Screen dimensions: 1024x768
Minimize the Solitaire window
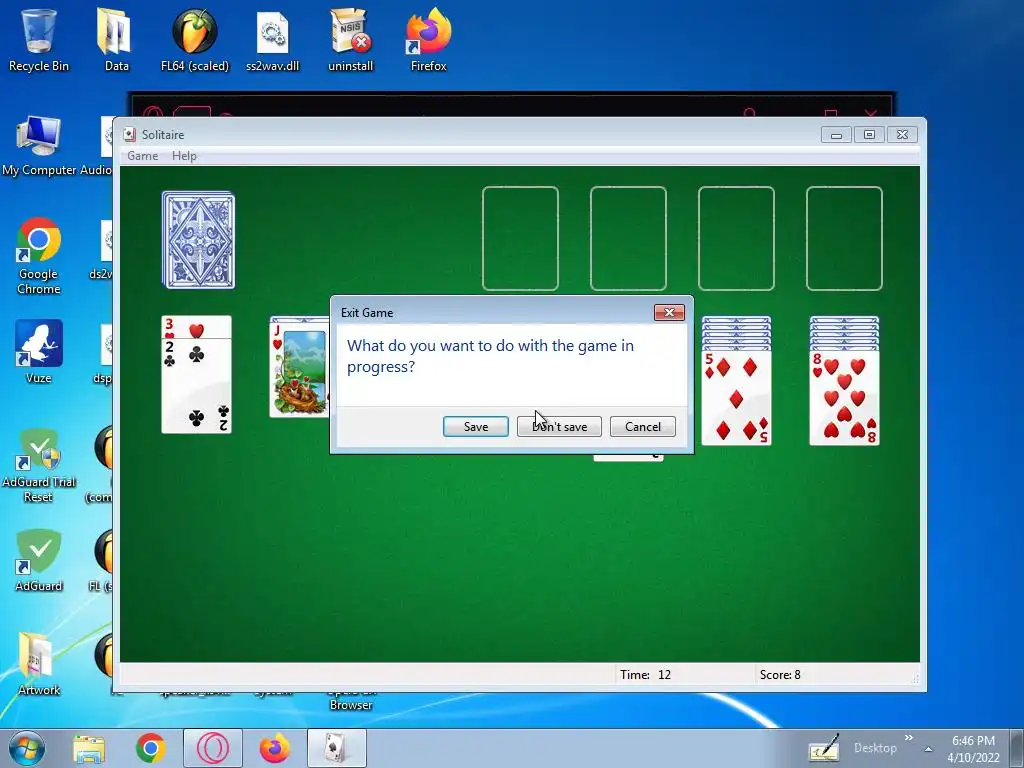(x=836, y=135)
